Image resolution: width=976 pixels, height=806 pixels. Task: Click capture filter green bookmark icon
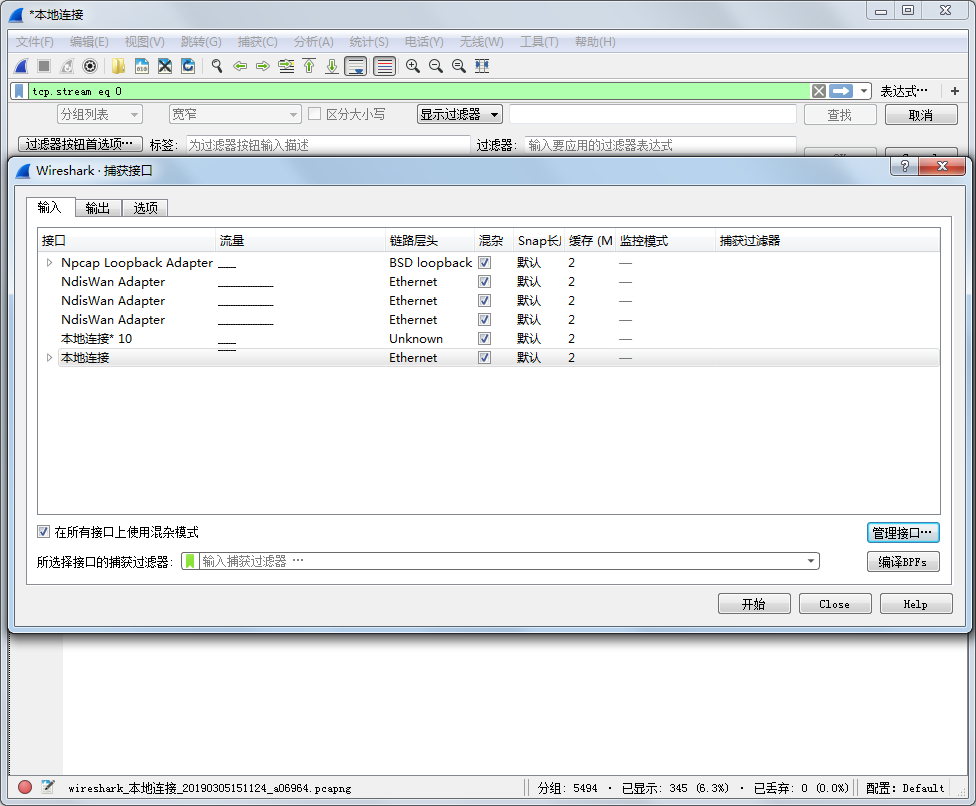190,561
